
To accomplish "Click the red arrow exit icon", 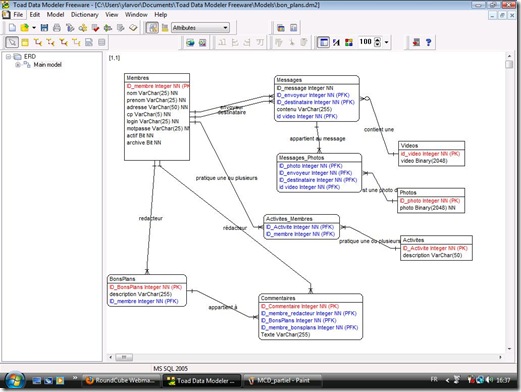I will point(416,42).
